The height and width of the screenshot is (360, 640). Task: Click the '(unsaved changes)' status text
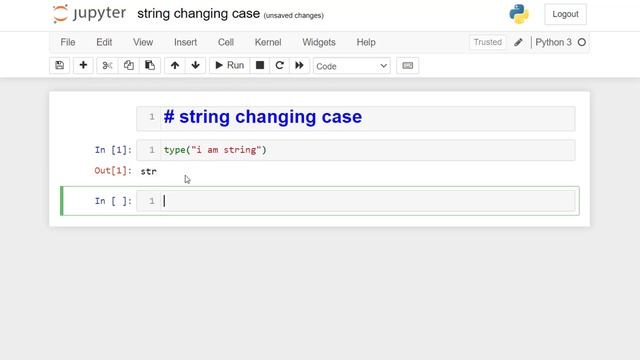click(293, 16)
